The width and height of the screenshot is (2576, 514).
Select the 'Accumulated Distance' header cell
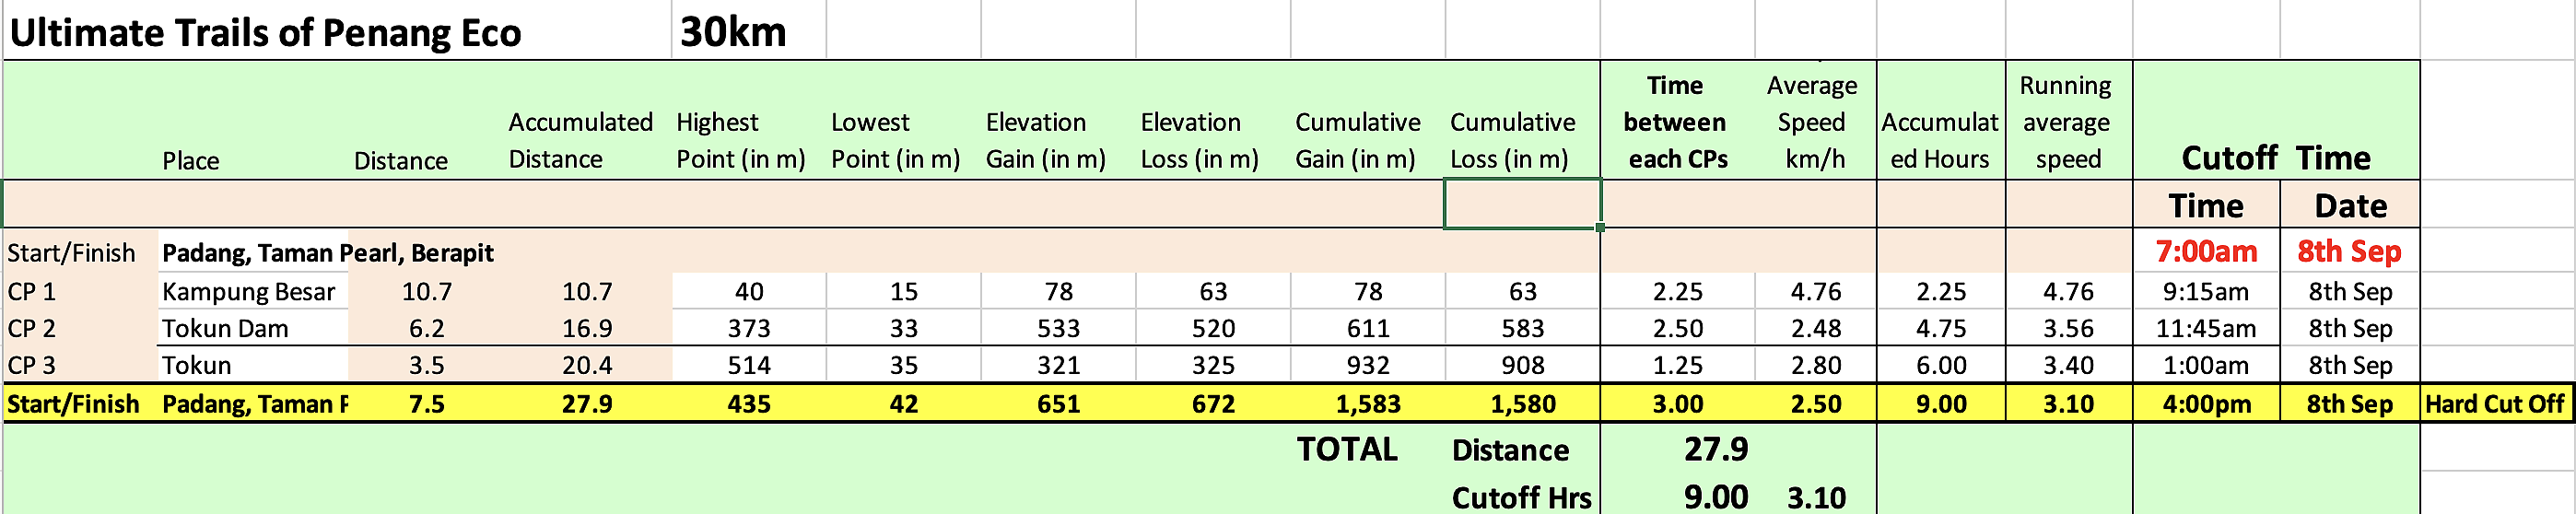(x=580, y=140)
